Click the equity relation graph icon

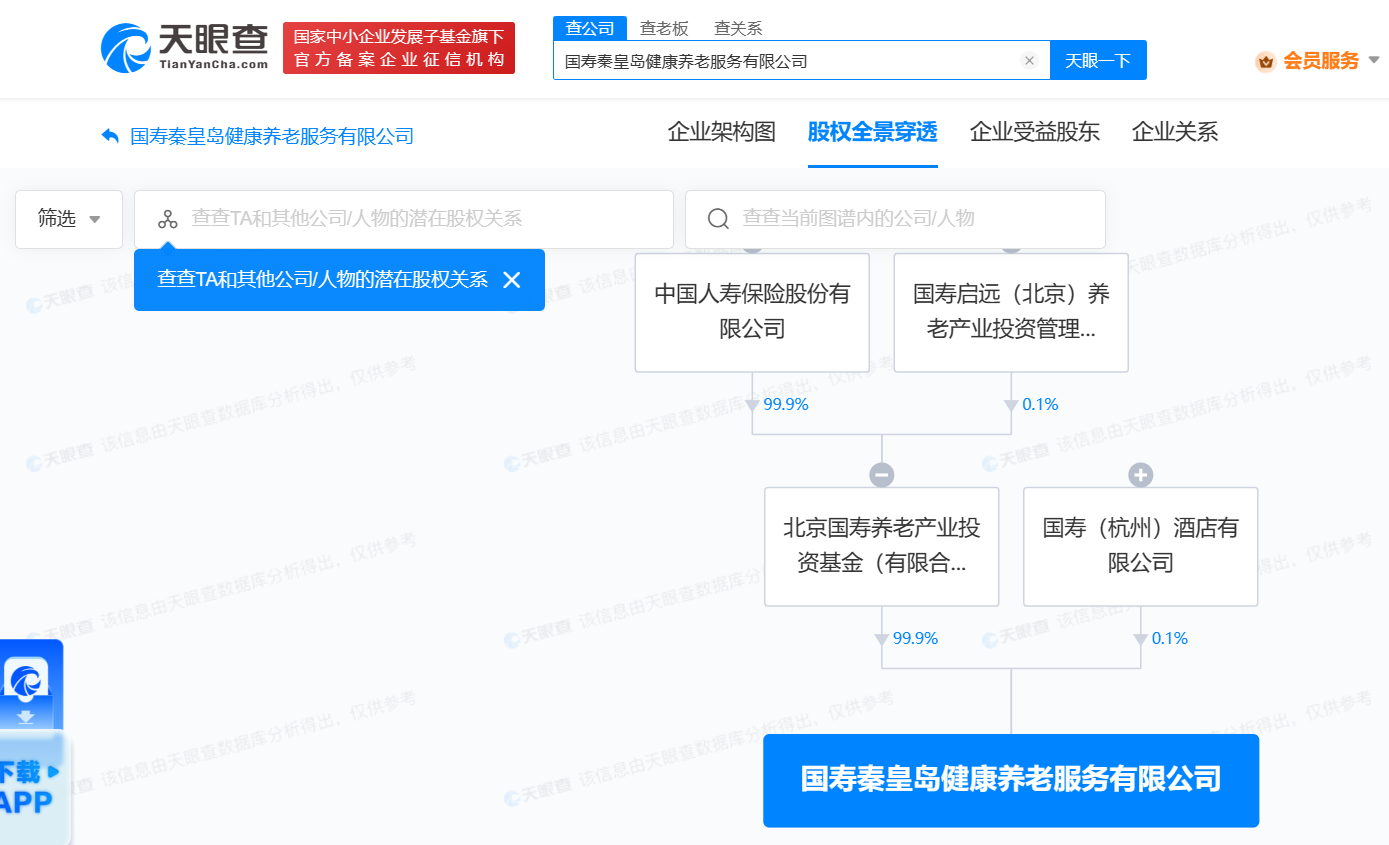pyautogui.click(x=168, y=219)
